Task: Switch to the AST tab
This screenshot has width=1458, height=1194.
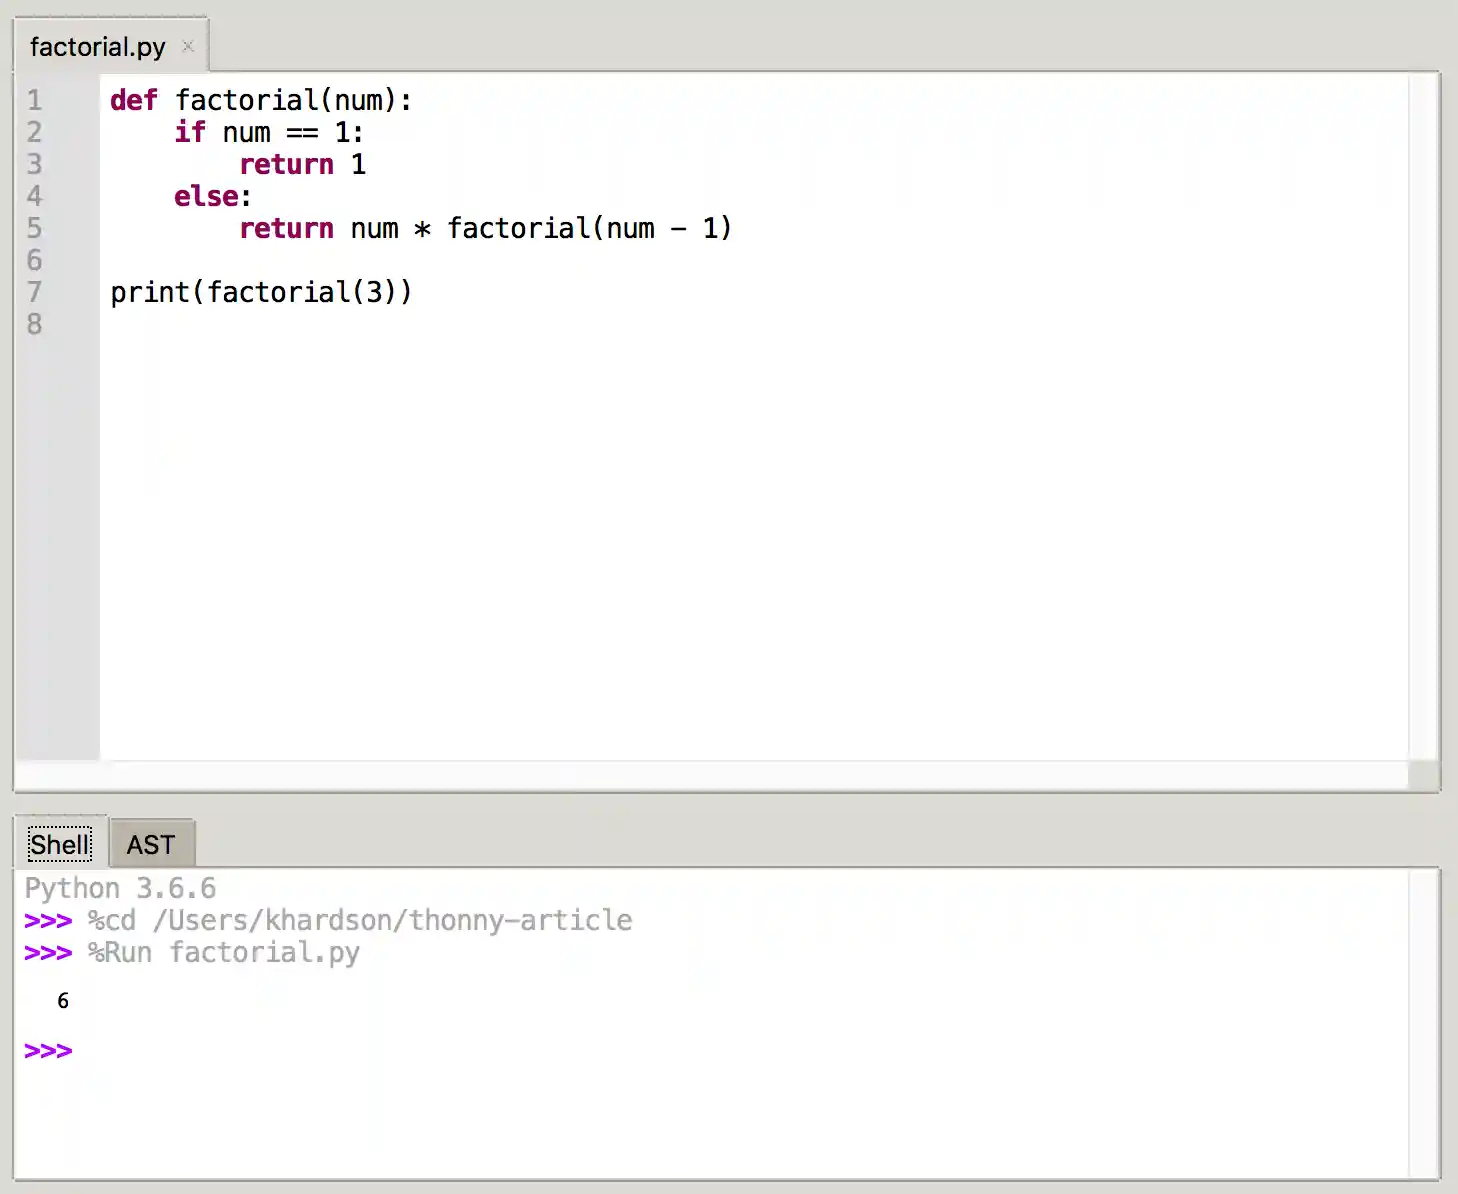Action: point(151,844)
